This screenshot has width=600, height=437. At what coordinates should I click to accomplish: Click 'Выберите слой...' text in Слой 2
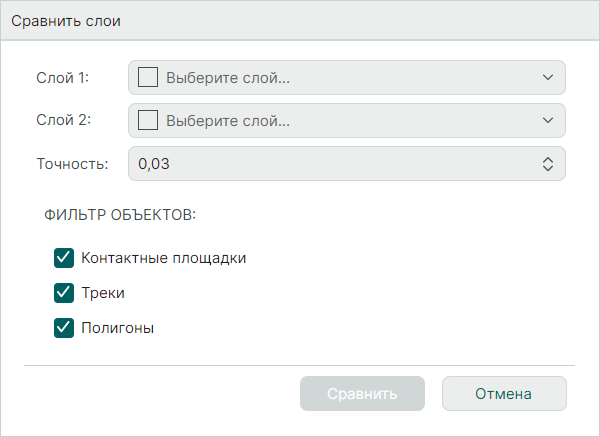(228, 121)
